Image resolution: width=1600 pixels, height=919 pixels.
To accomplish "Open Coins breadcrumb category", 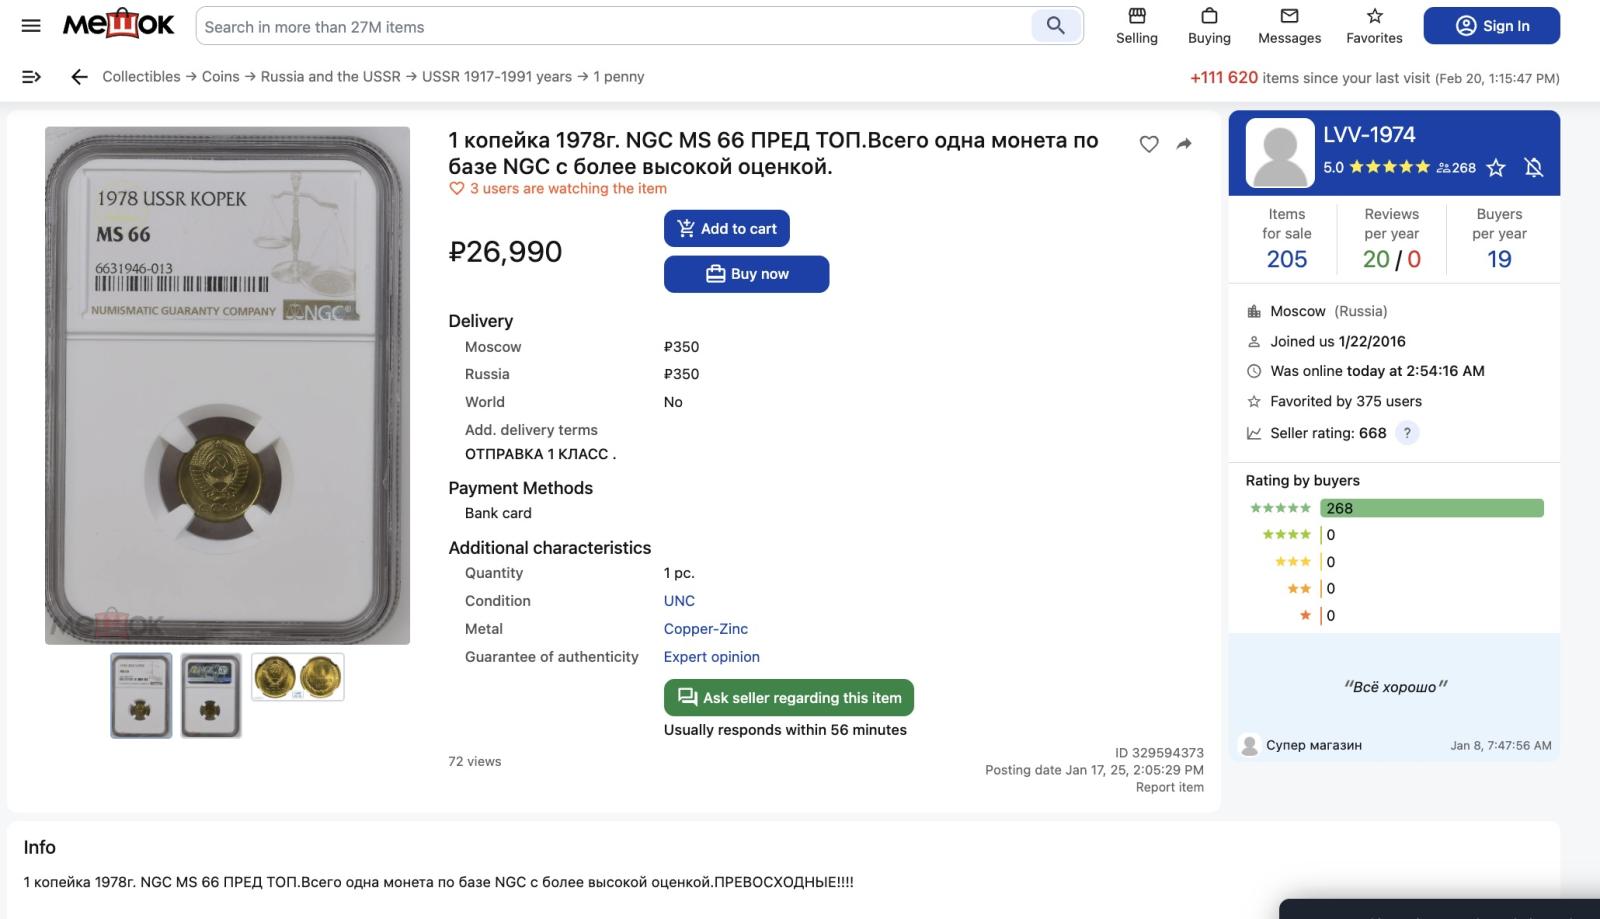I will pos(220,77).
